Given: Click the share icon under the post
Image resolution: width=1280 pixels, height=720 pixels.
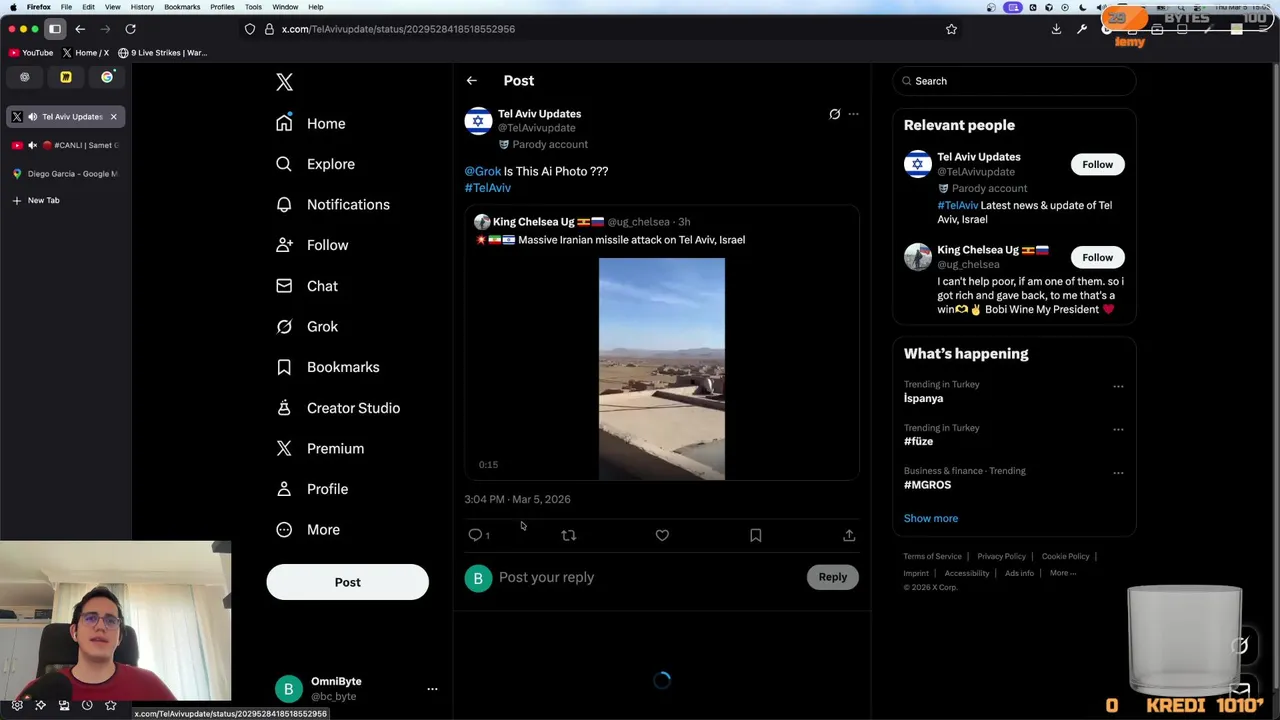Looking at the screenshot, I should tap(849, 536).
